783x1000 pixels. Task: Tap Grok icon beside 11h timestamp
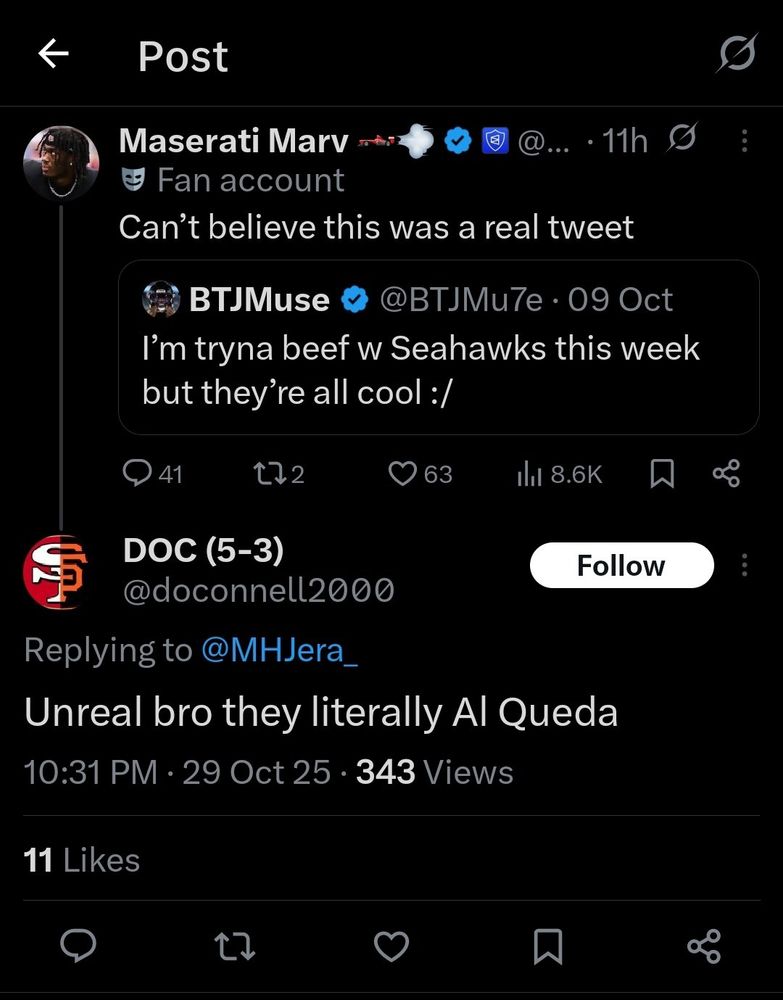pyautogui.click(x=682, y=138)
